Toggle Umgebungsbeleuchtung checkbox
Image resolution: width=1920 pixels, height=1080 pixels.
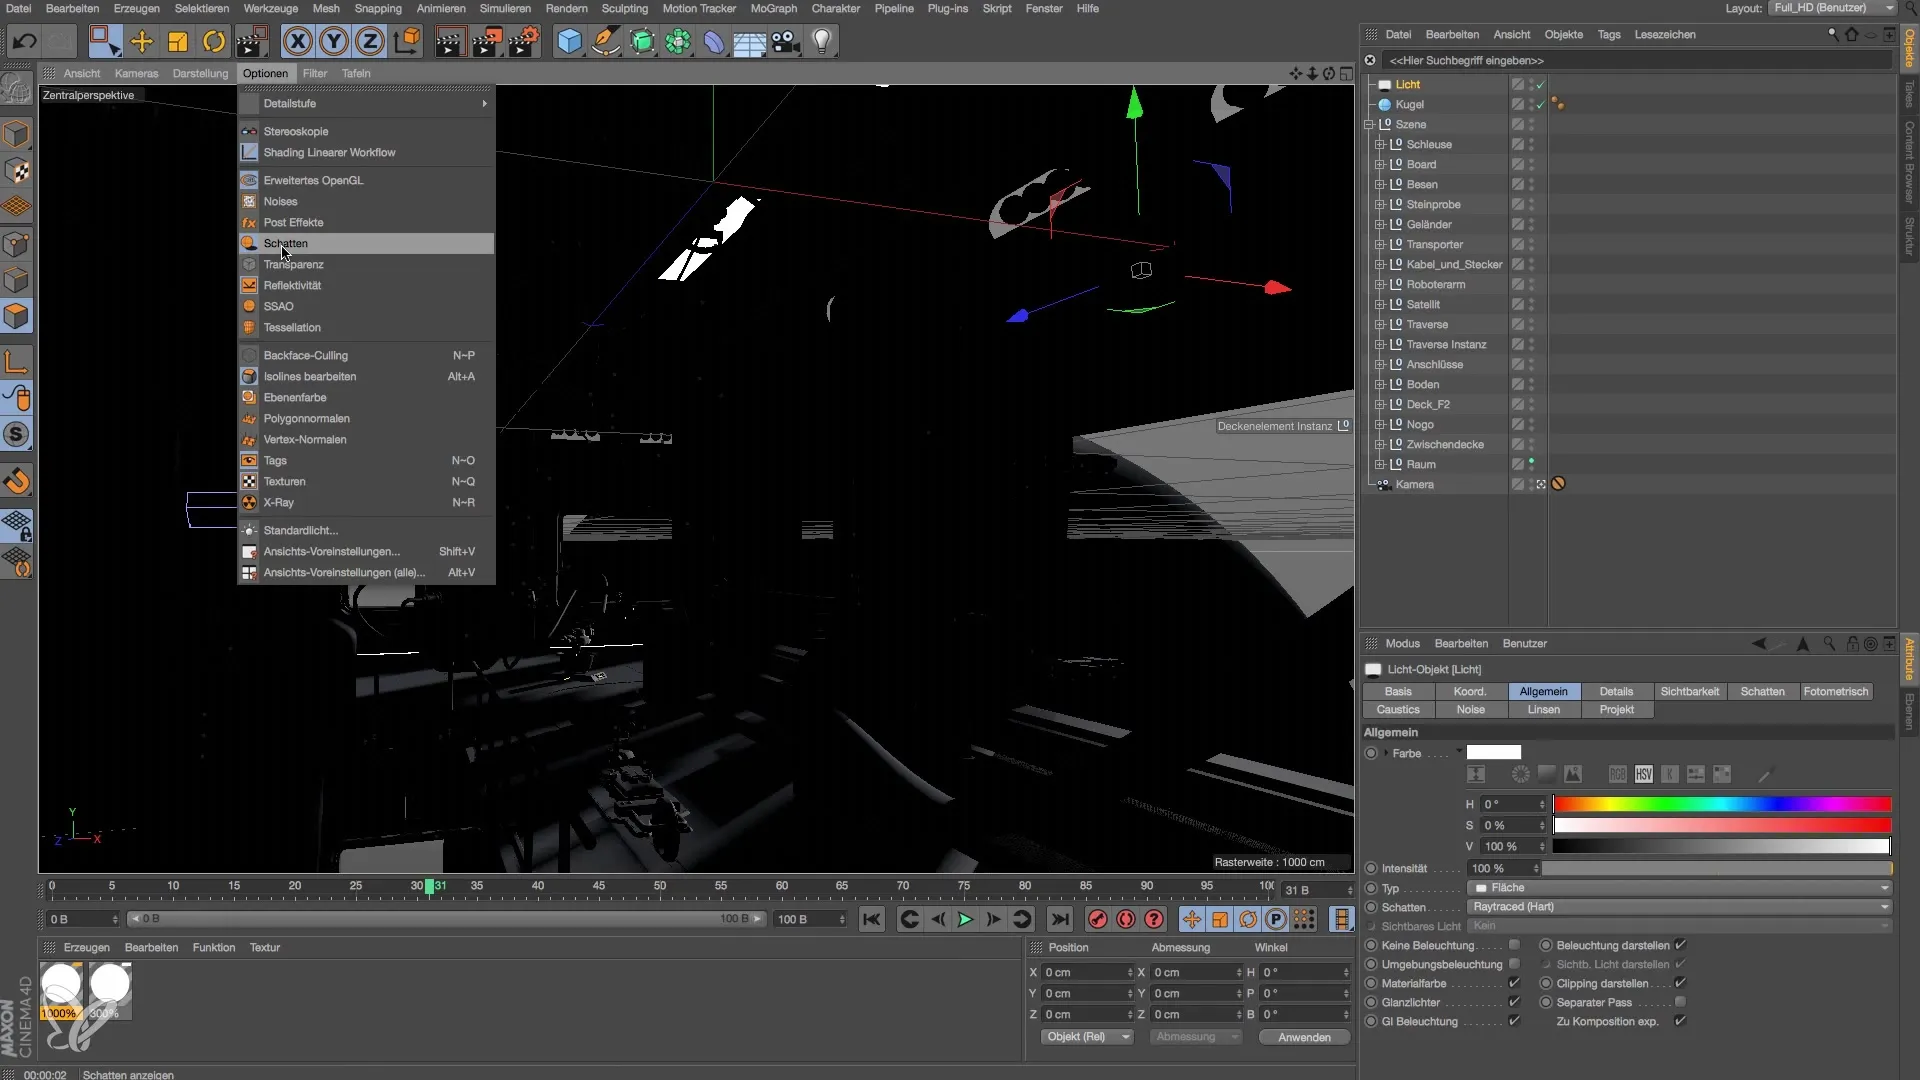(x=1514, y=964)
